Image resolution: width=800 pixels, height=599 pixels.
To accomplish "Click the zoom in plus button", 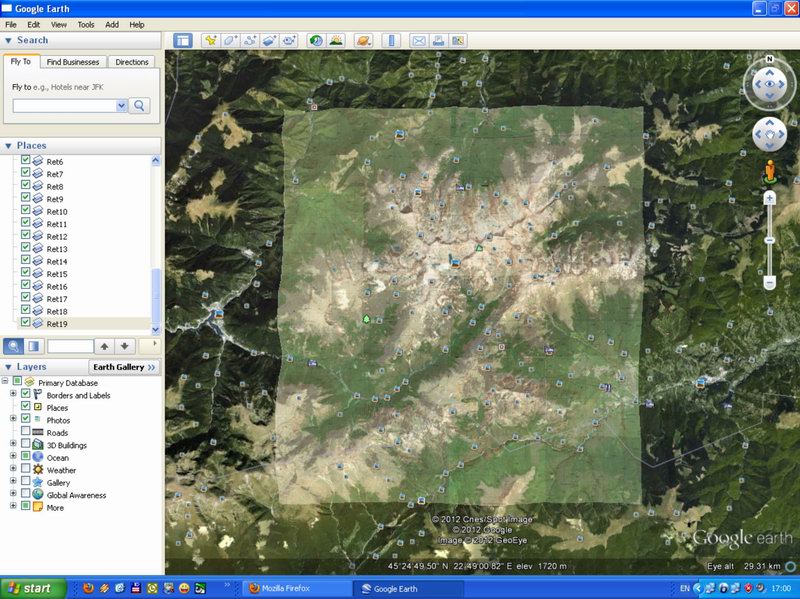I will pyautogui.click(x=769, y=198).
